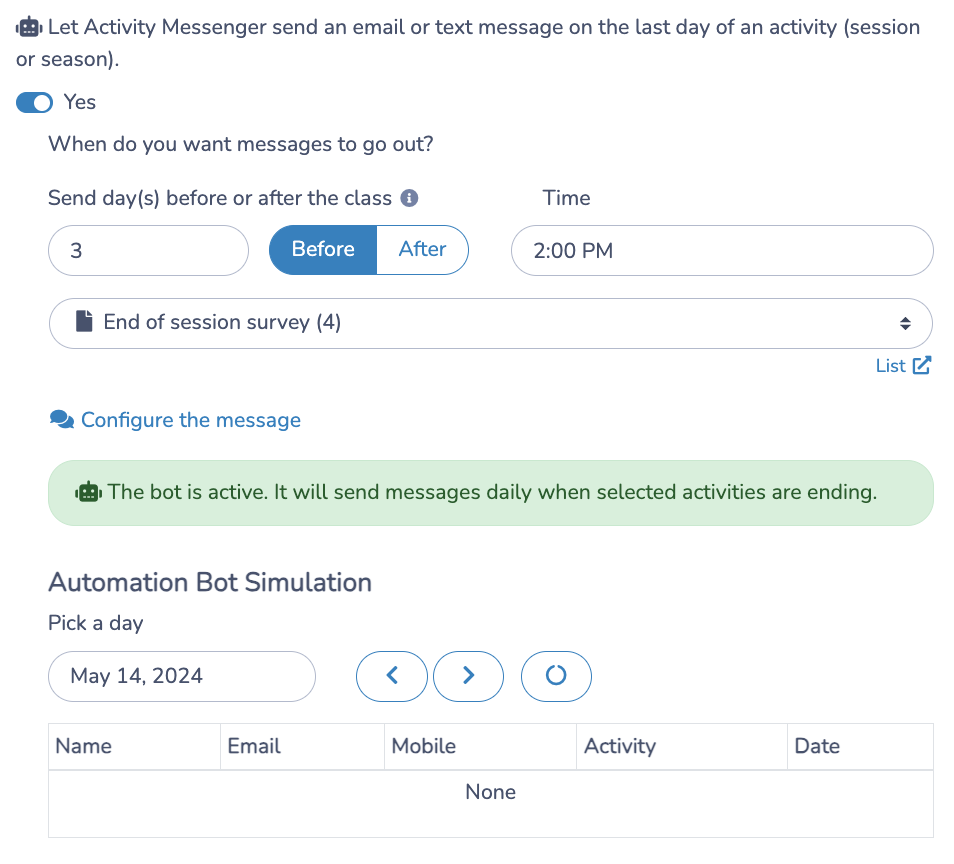Go to next day with right chevron
This screenshot has width=954, height=864.
468,676
